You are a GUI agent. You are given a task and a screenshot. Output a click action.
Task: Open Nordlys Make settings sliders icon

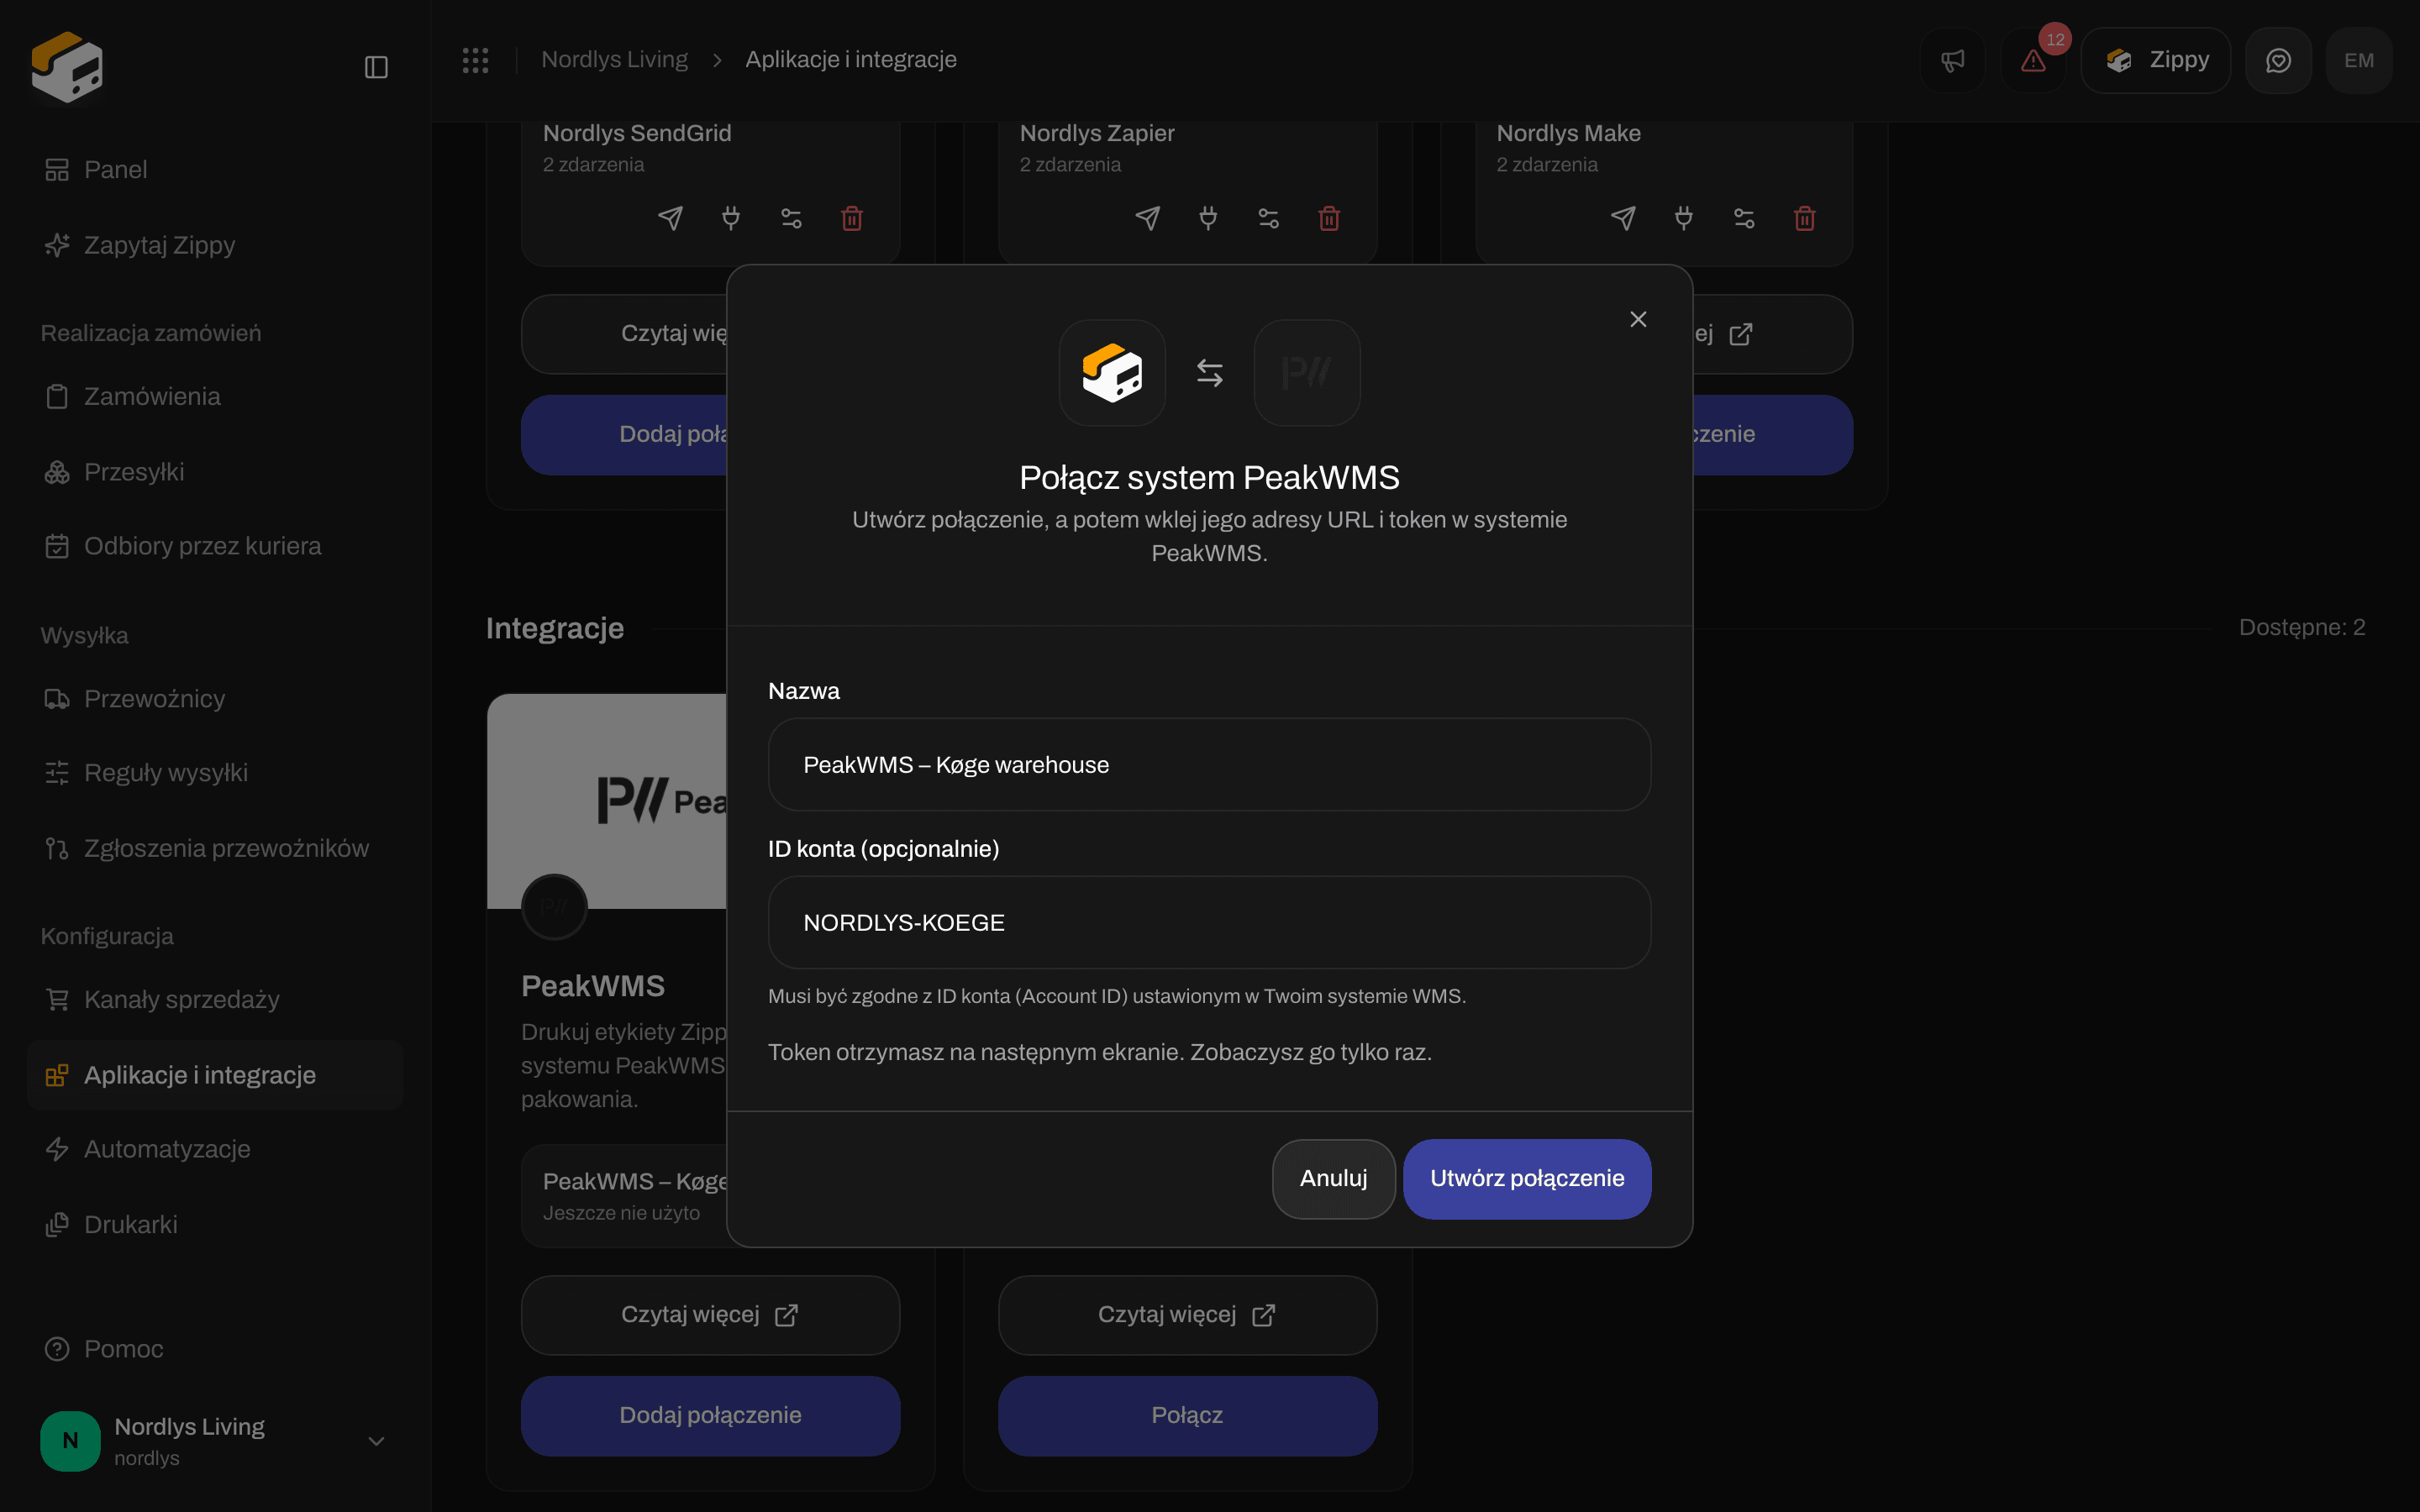(x=1744, y=218)
